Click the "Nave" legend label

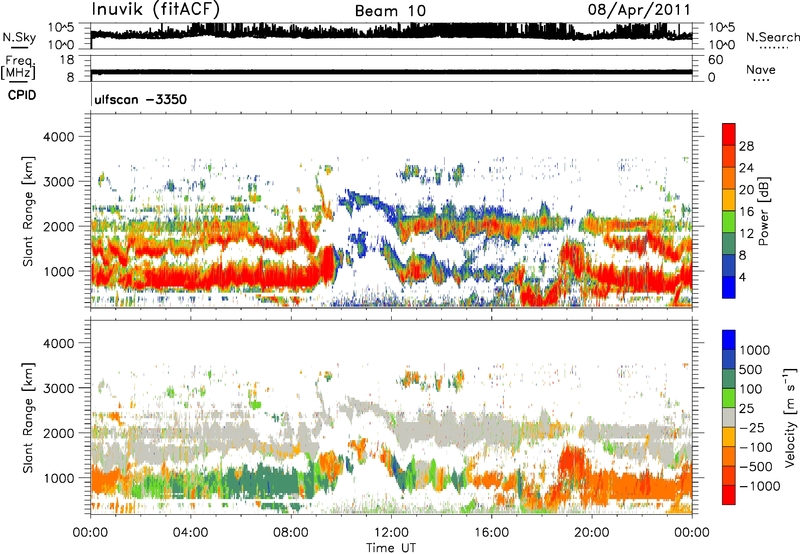point(761,69)
